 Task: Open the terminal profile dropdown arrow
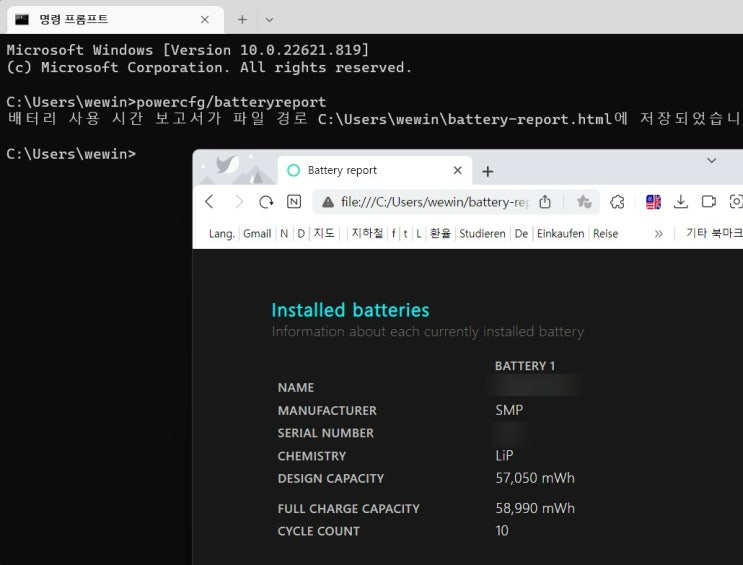point(269,19)
